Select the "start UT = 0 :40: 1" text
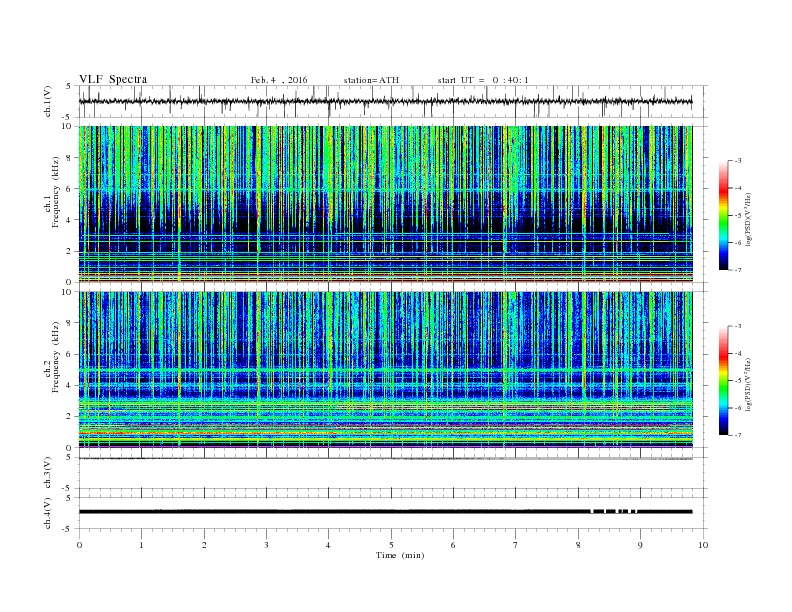 tap(483, 80)
